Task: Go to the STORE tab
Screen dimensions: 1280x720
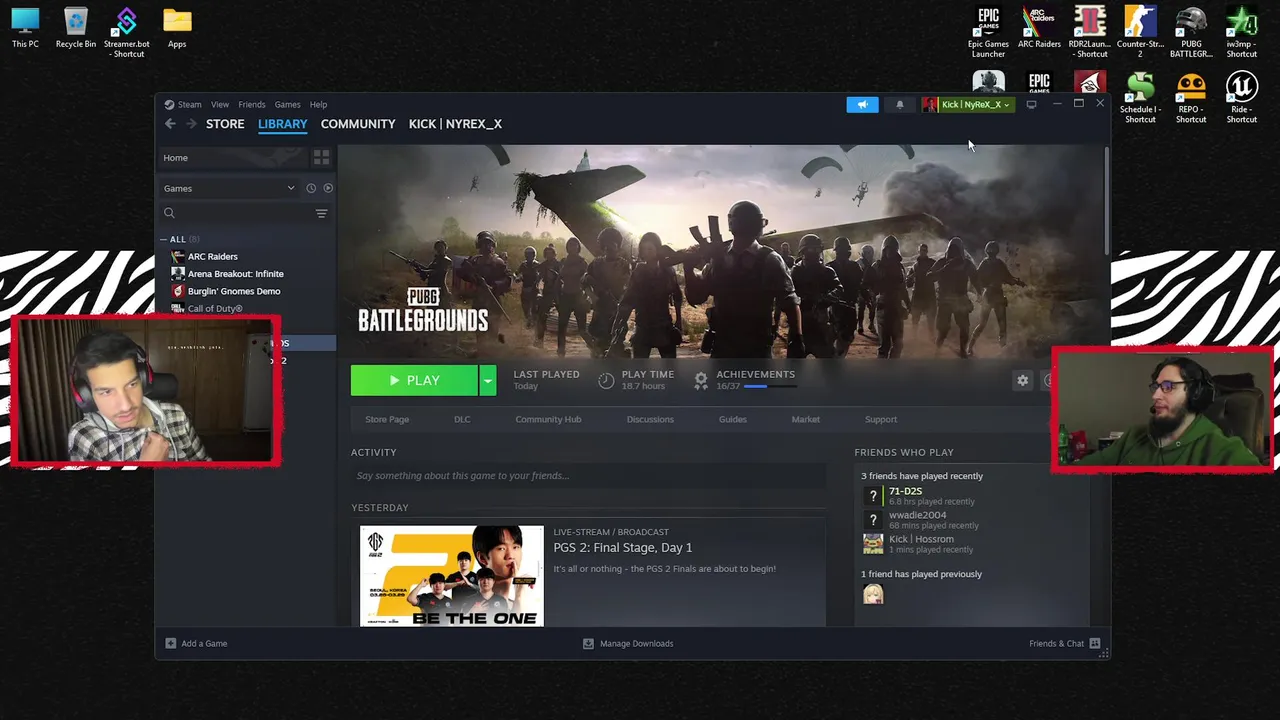Action: pos(225,124)
